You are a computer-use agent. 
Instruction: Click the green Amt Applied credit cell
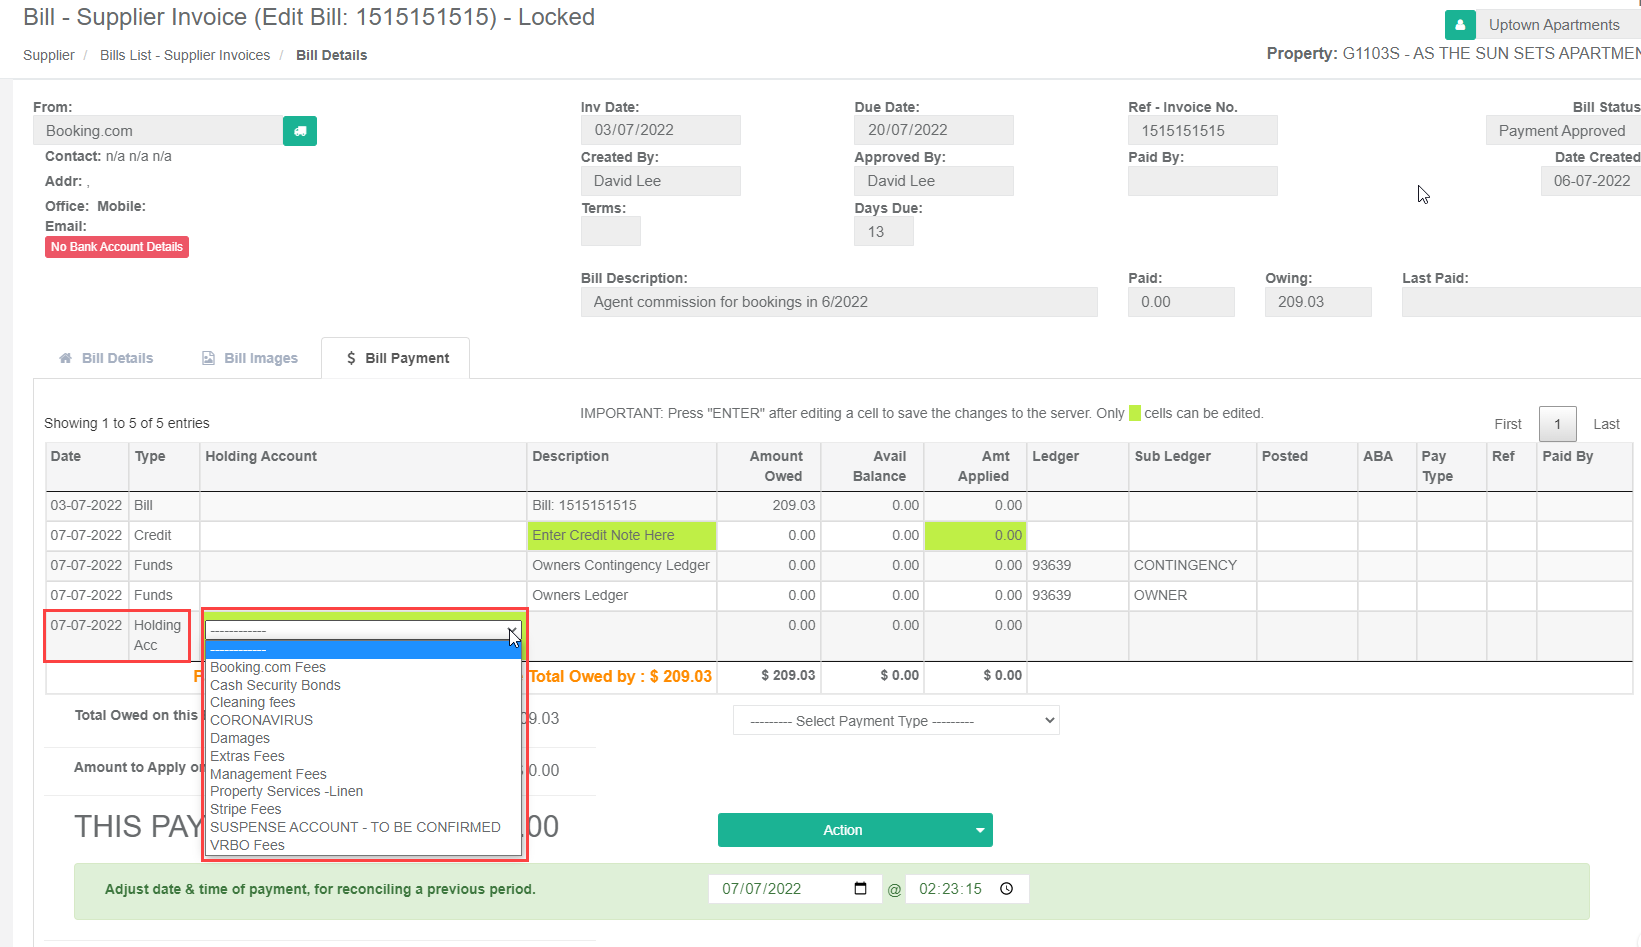(x=974, y=536)
